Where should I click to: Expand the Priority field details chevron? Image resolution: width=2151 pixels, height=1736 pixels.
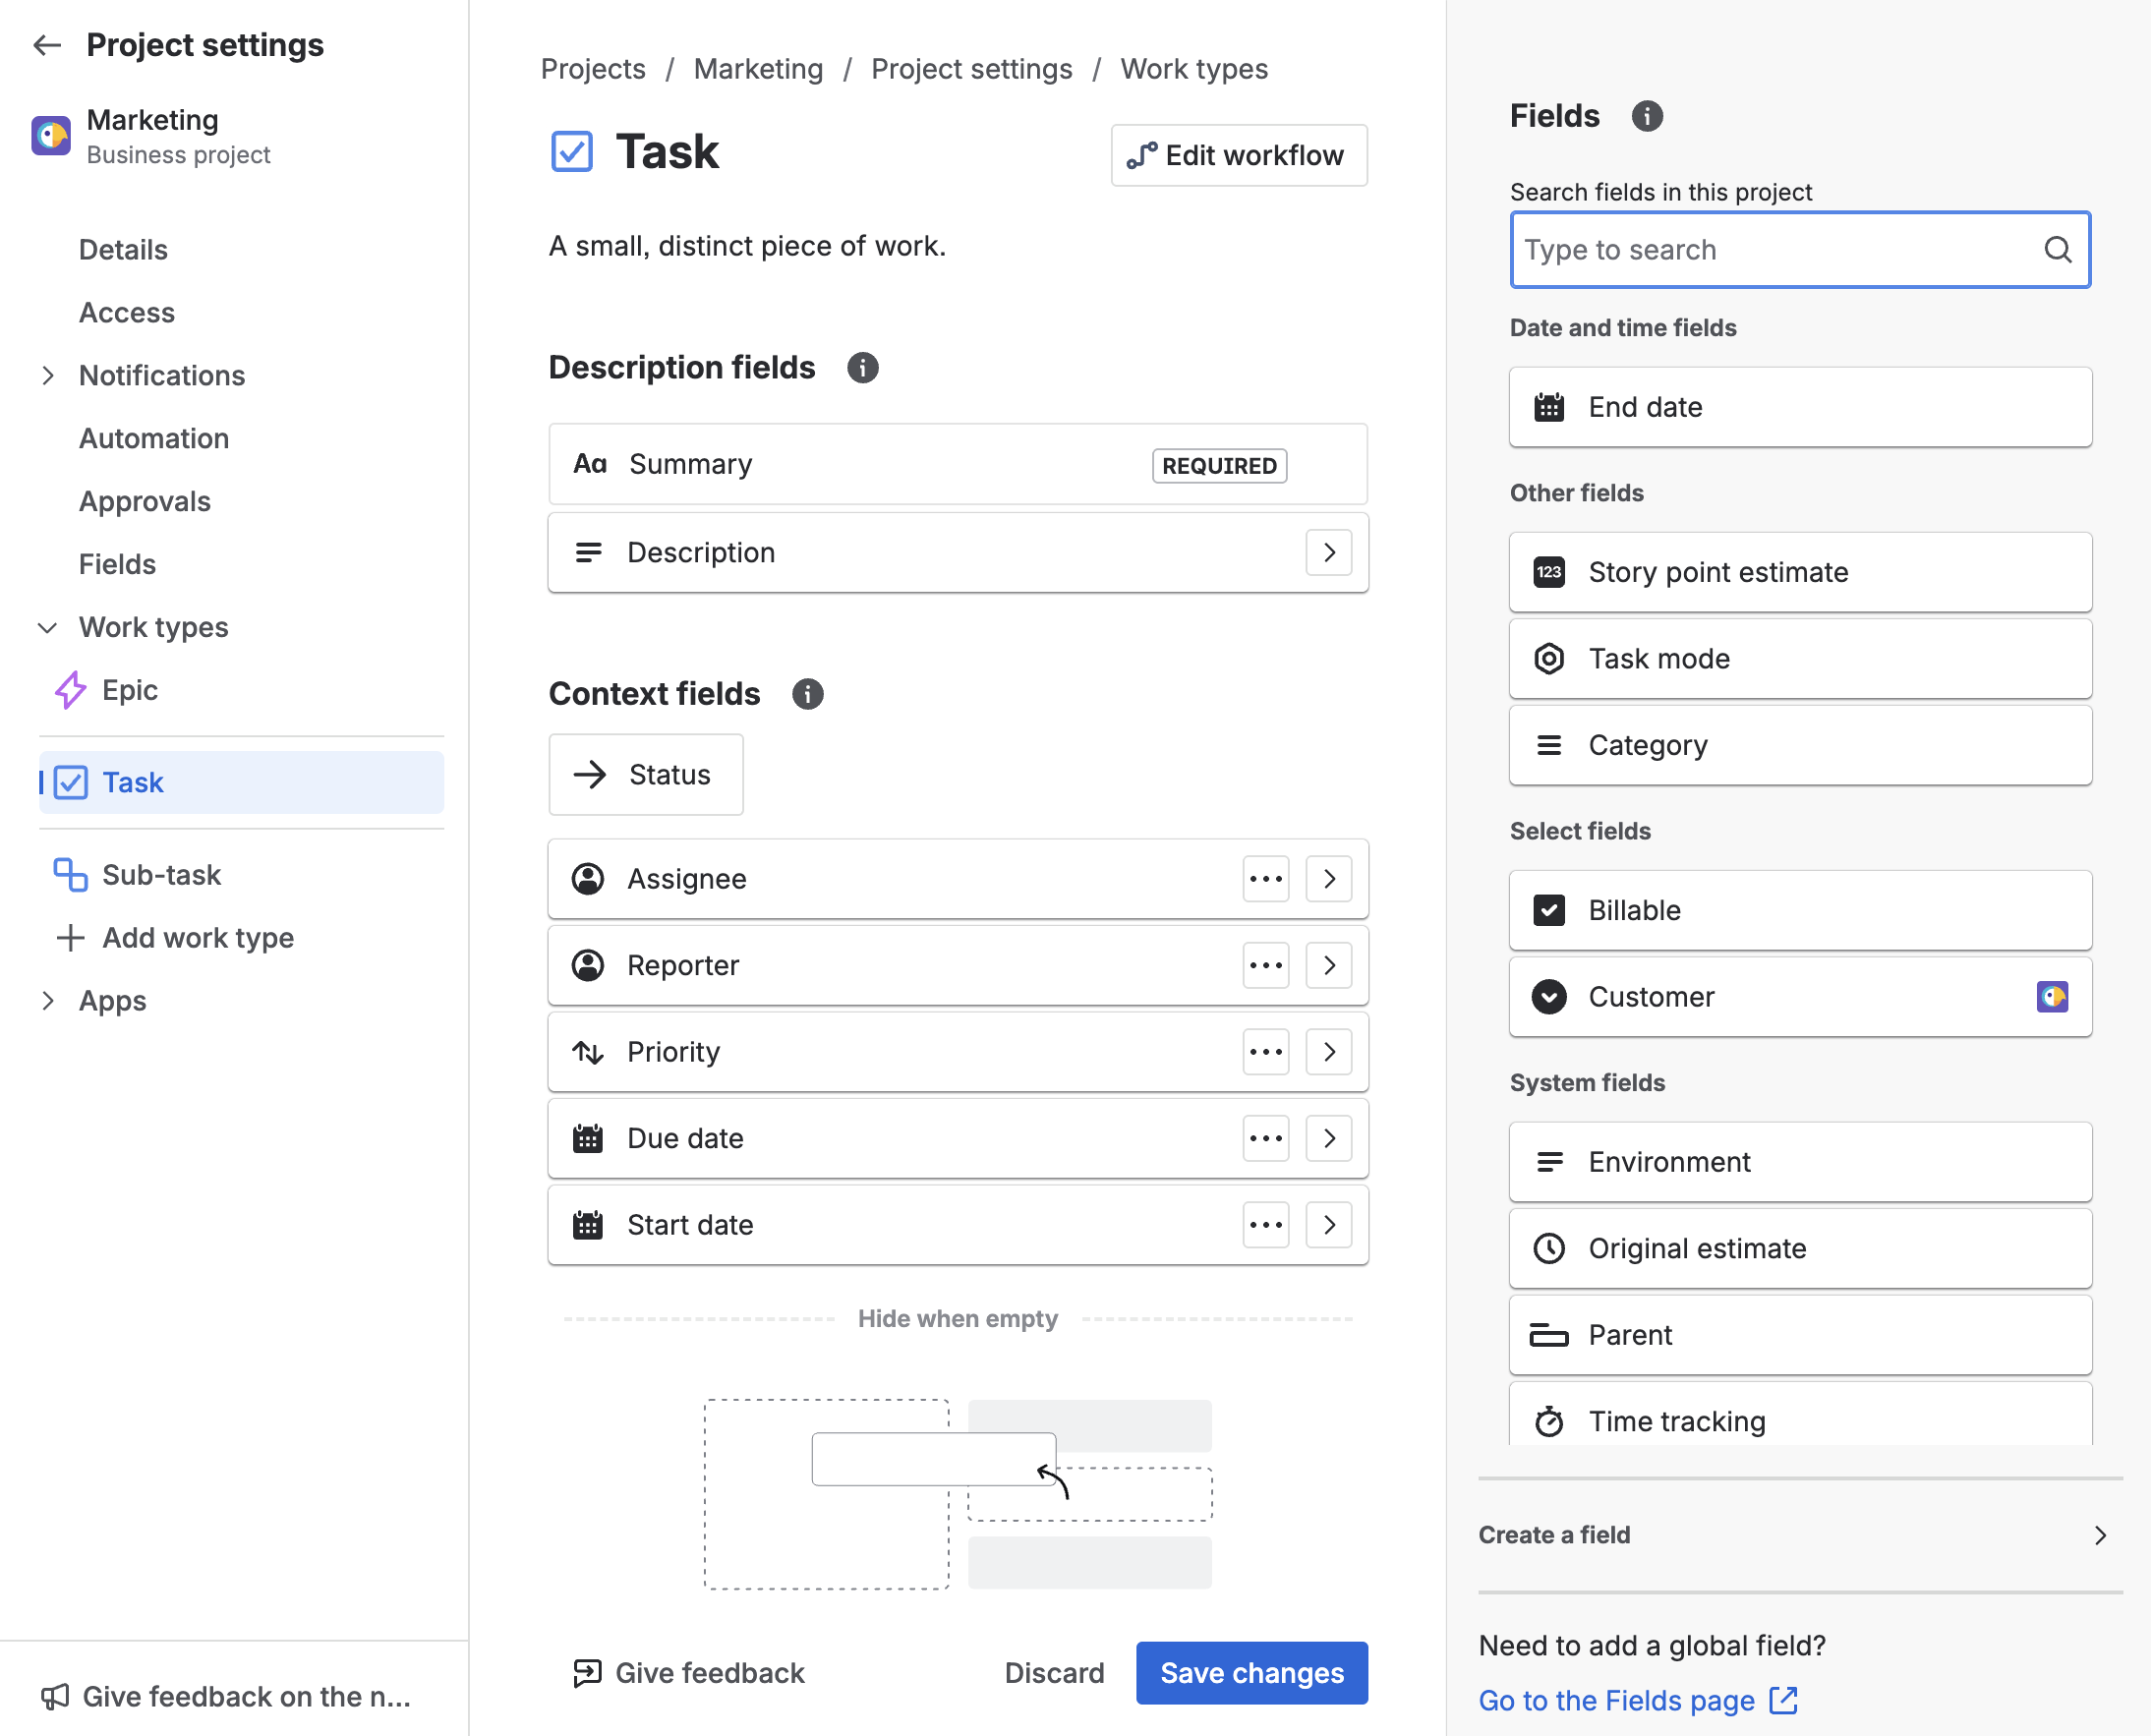pyautogui.click(x=1328, y=1052)
